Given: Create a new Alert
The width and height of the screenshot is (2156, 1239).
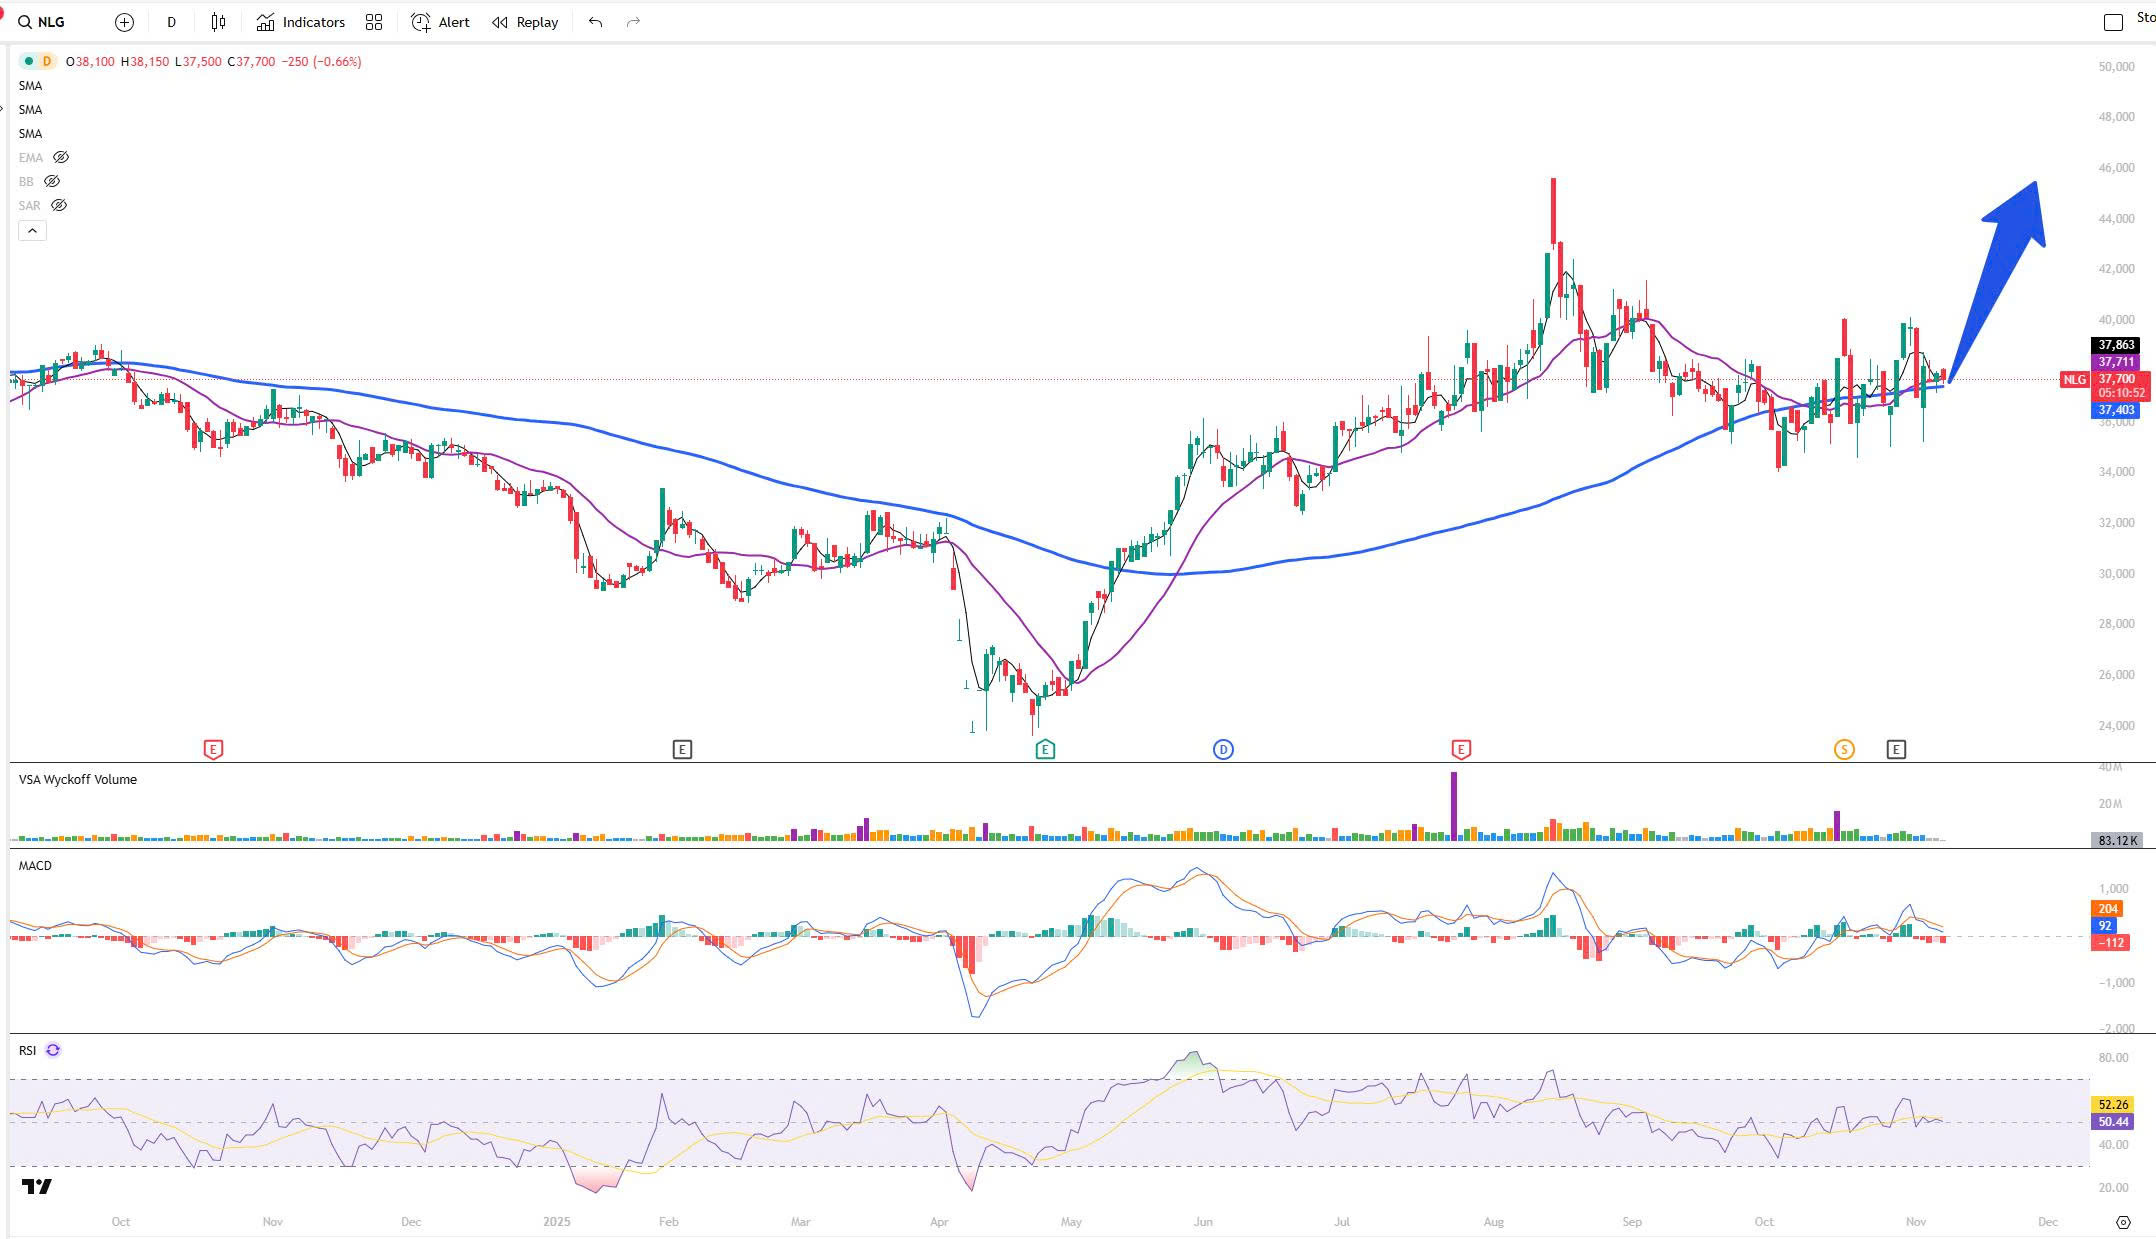Looking at the screenshot, I should [x=441, y=22].
